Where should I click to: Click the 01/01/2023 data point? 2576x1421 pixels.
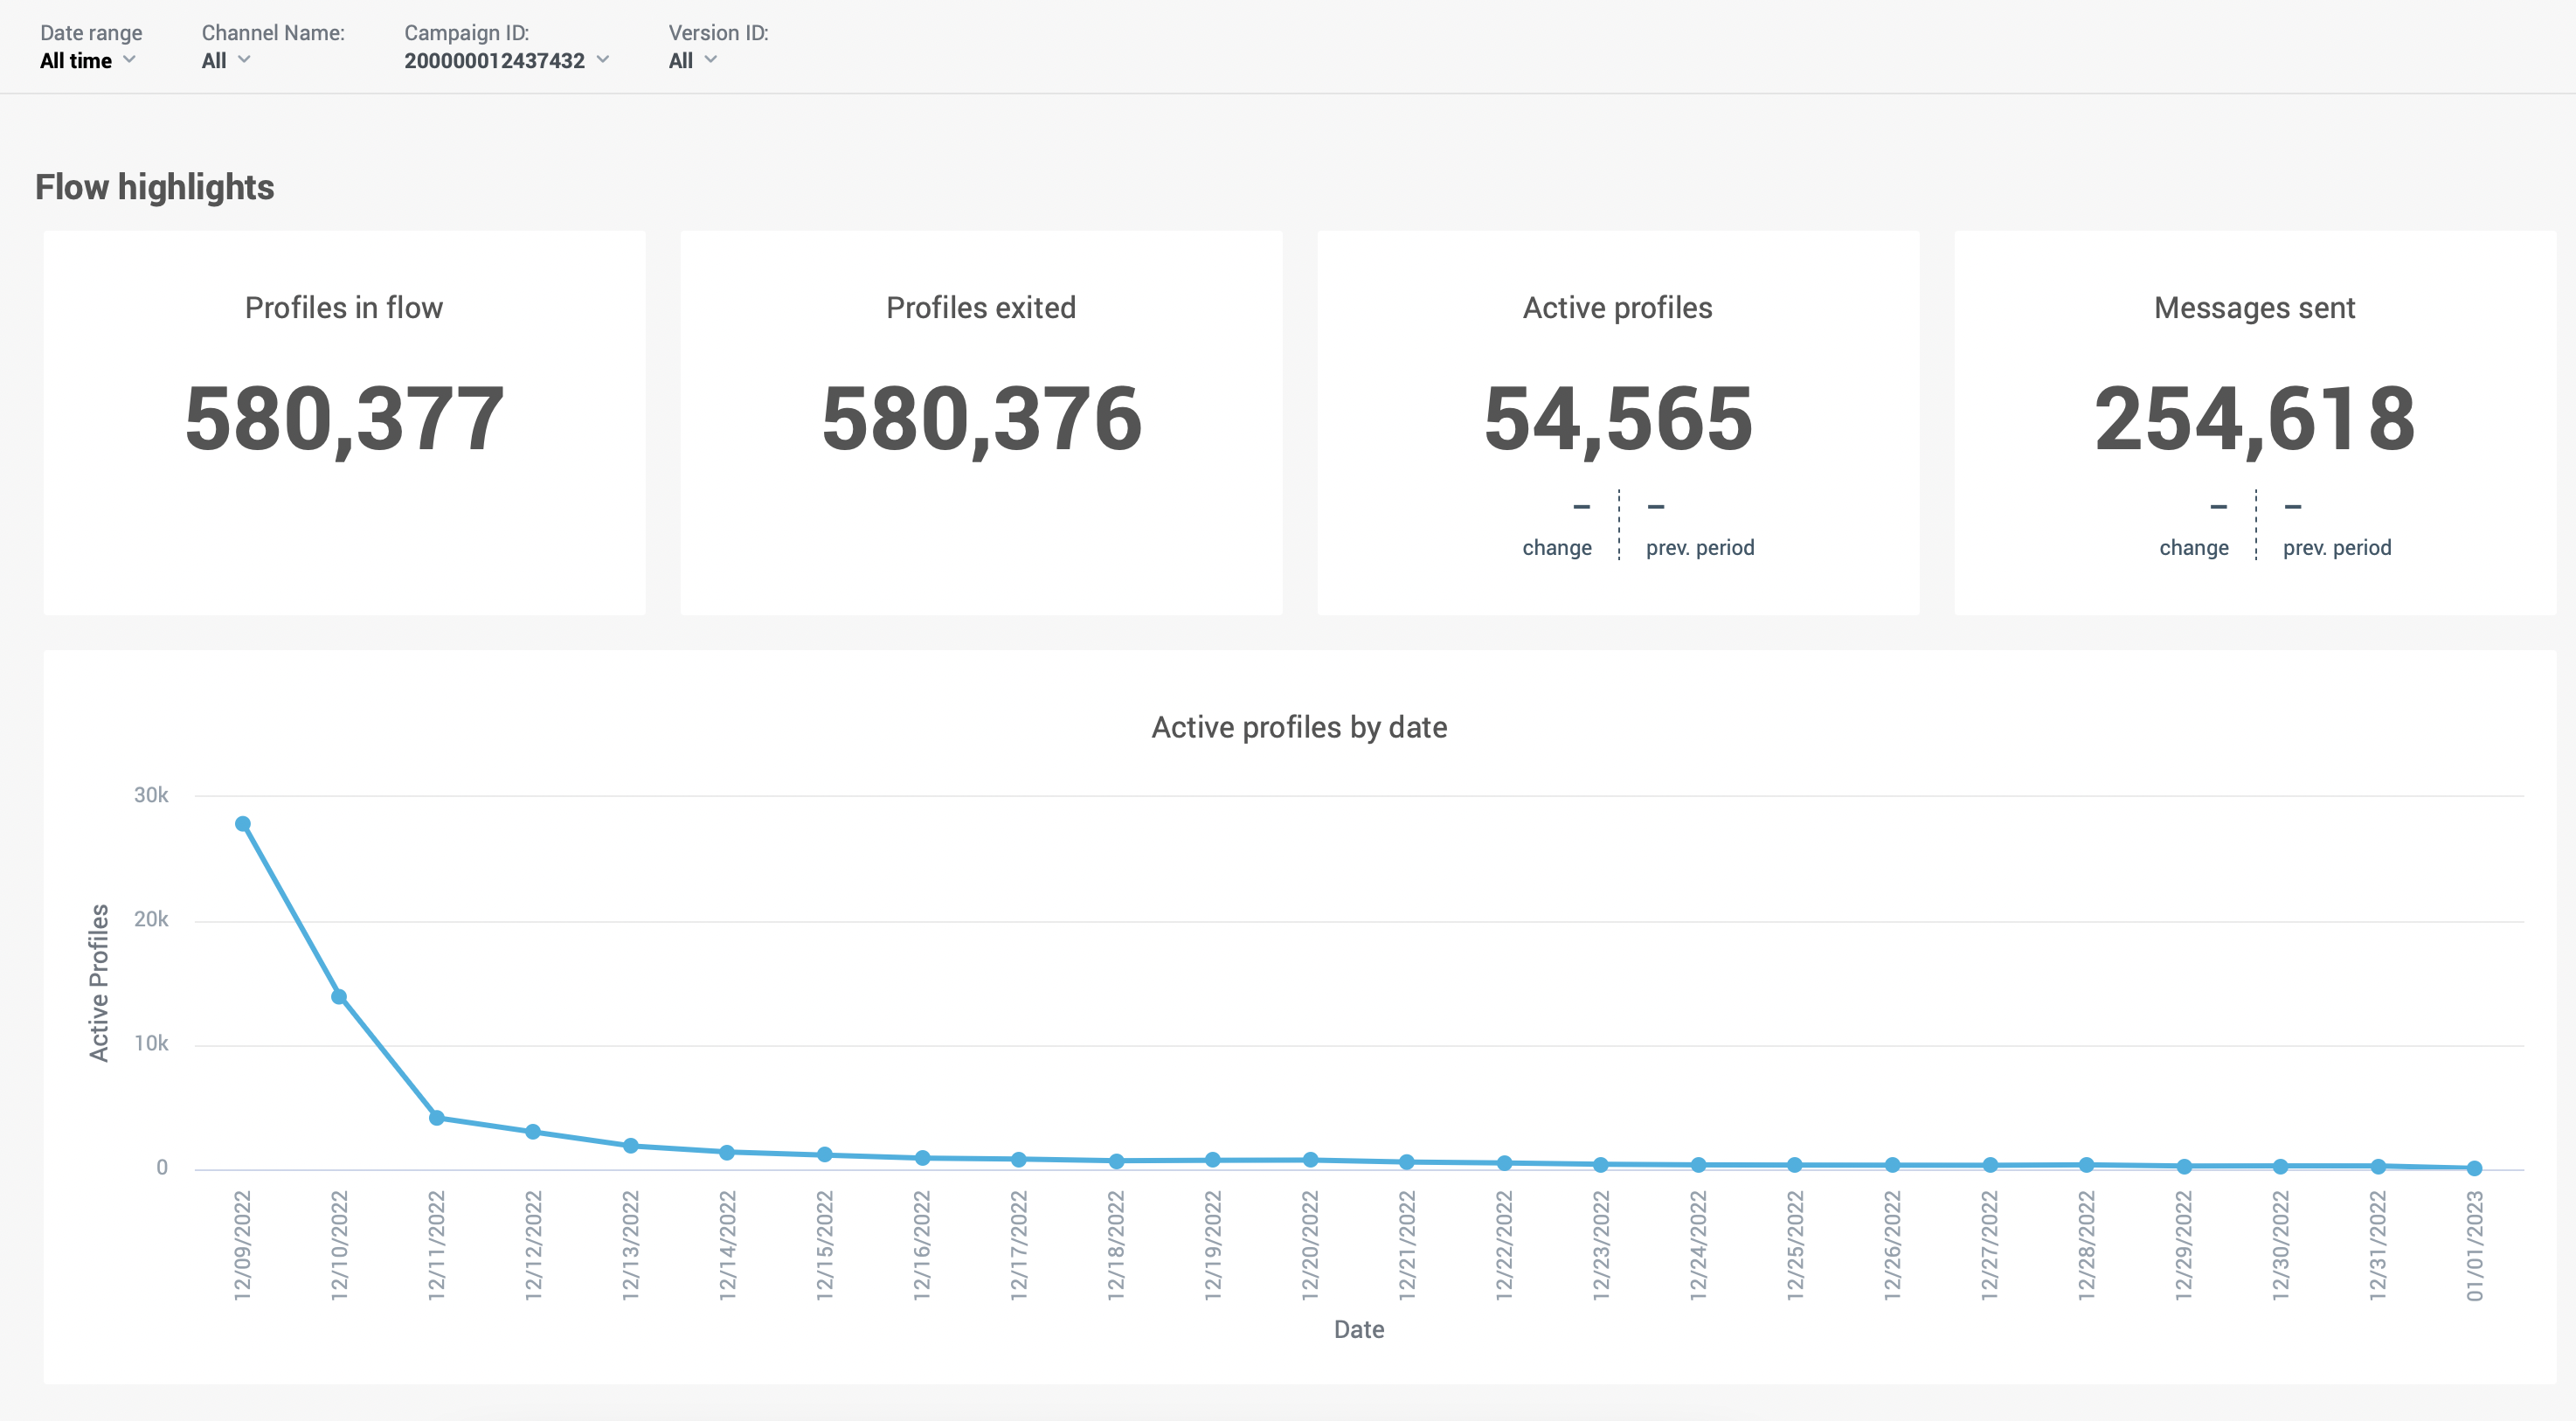point(2474,1168)
